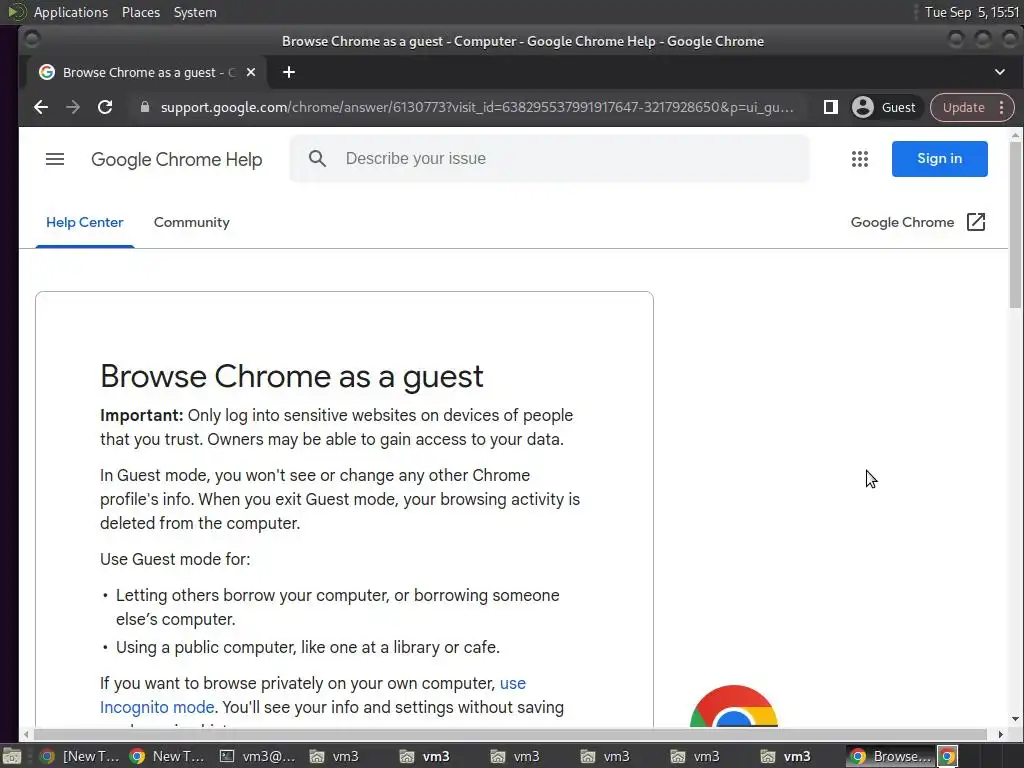Click the Browse Chrome as a guest heading
This screenshot has height=768, width=1024.
(x=291, y=376)
